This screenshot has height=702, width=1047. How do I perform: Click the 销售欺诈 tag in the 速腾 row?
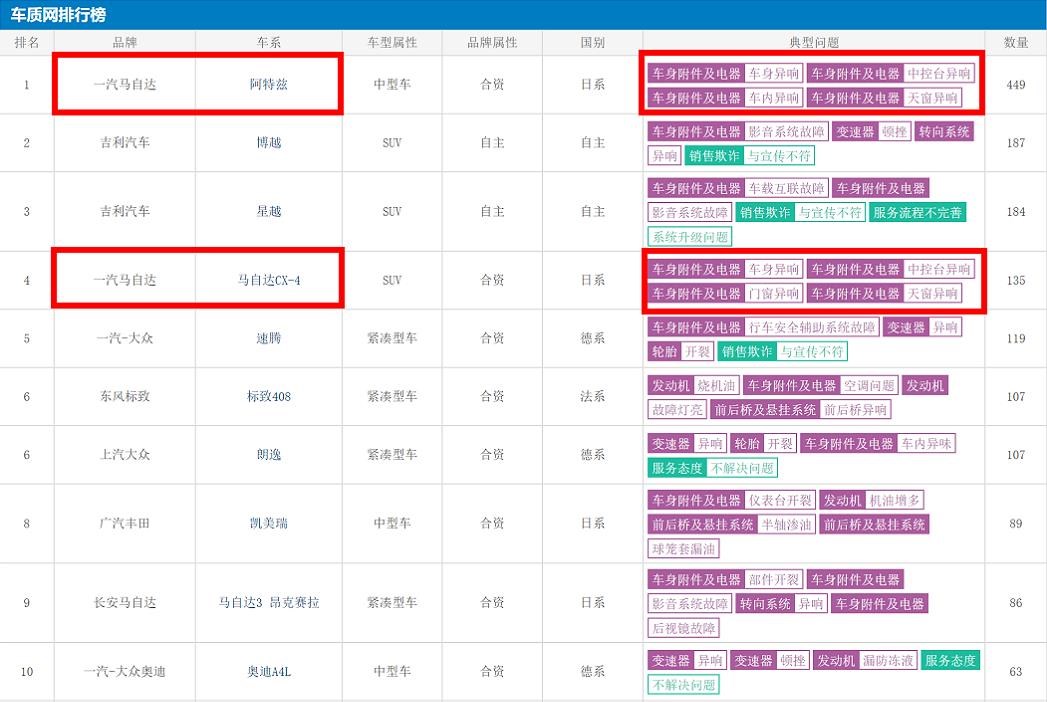747,351
